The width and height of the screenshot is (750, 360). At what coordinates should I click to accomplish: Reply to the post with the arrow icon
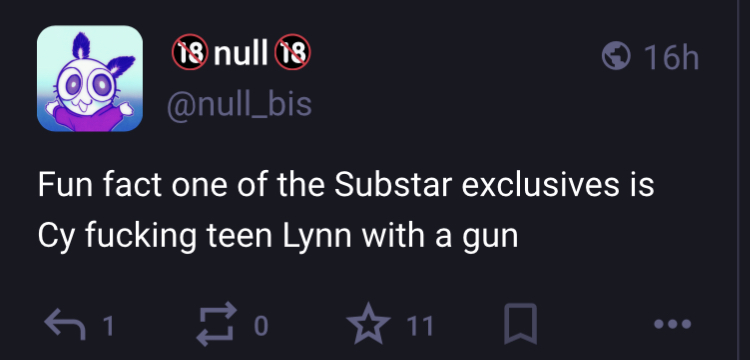(65, 325)
